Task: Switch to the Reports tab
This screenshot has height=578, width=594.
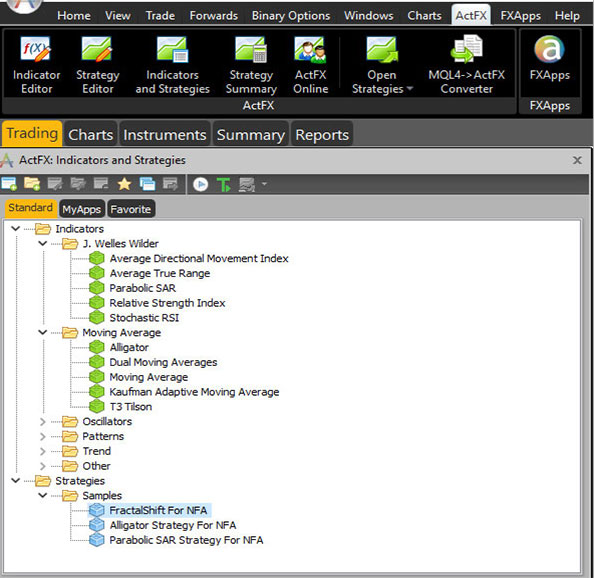Action: [x=322, y=134]
